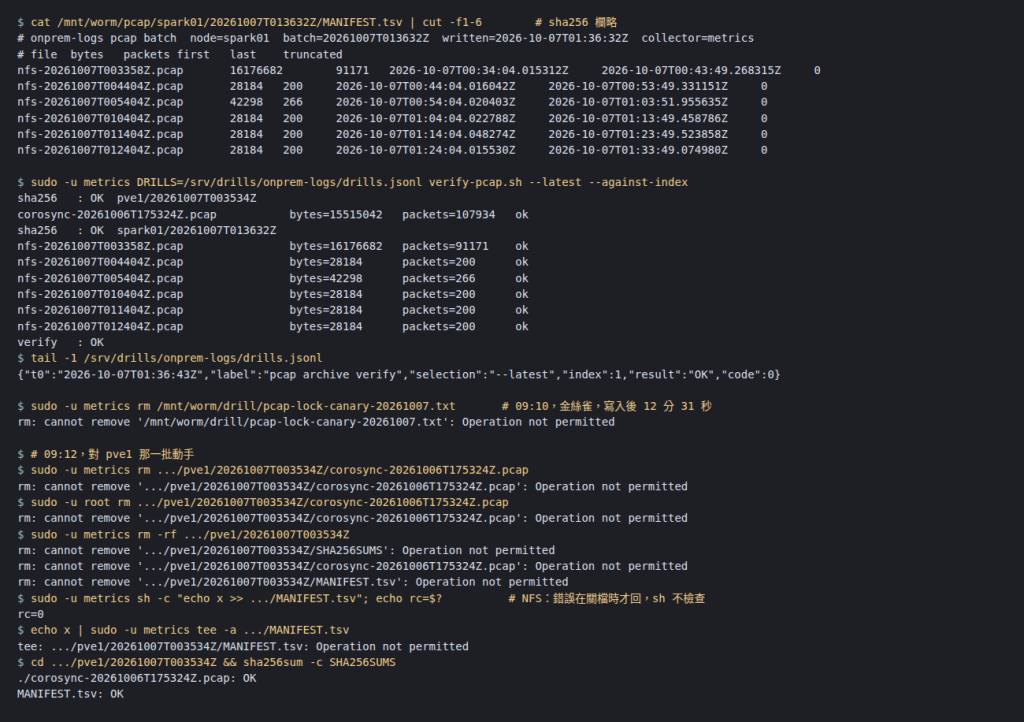Click the 'rc=0' output line
The width and height of the screenshot is (1024, 722).
31,614
